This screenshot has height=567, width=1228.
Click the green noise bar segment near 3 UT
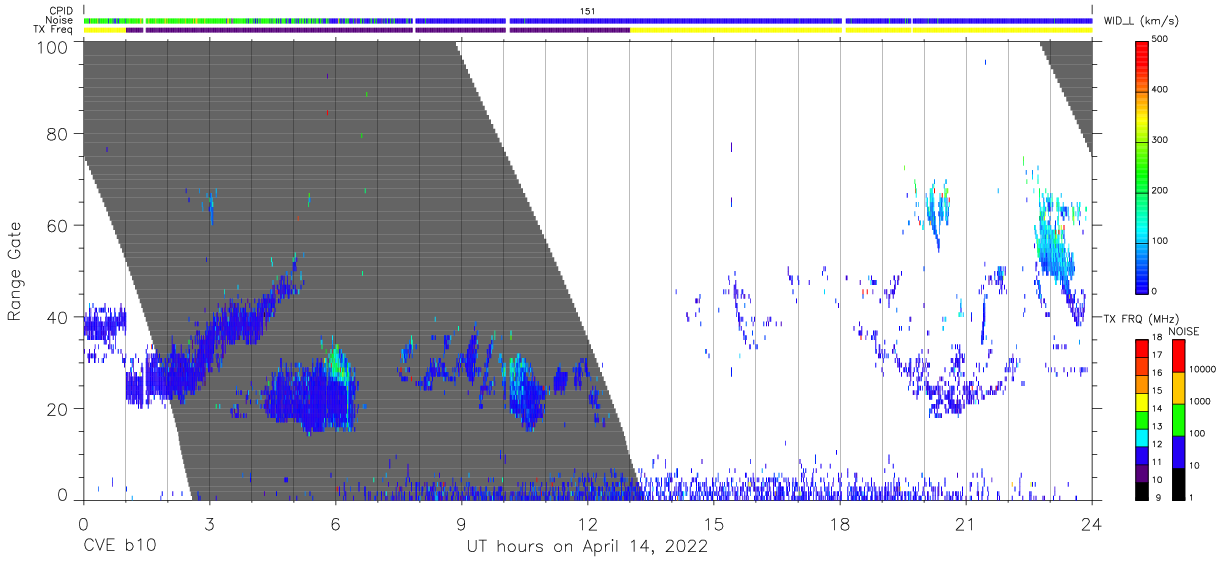209,20
